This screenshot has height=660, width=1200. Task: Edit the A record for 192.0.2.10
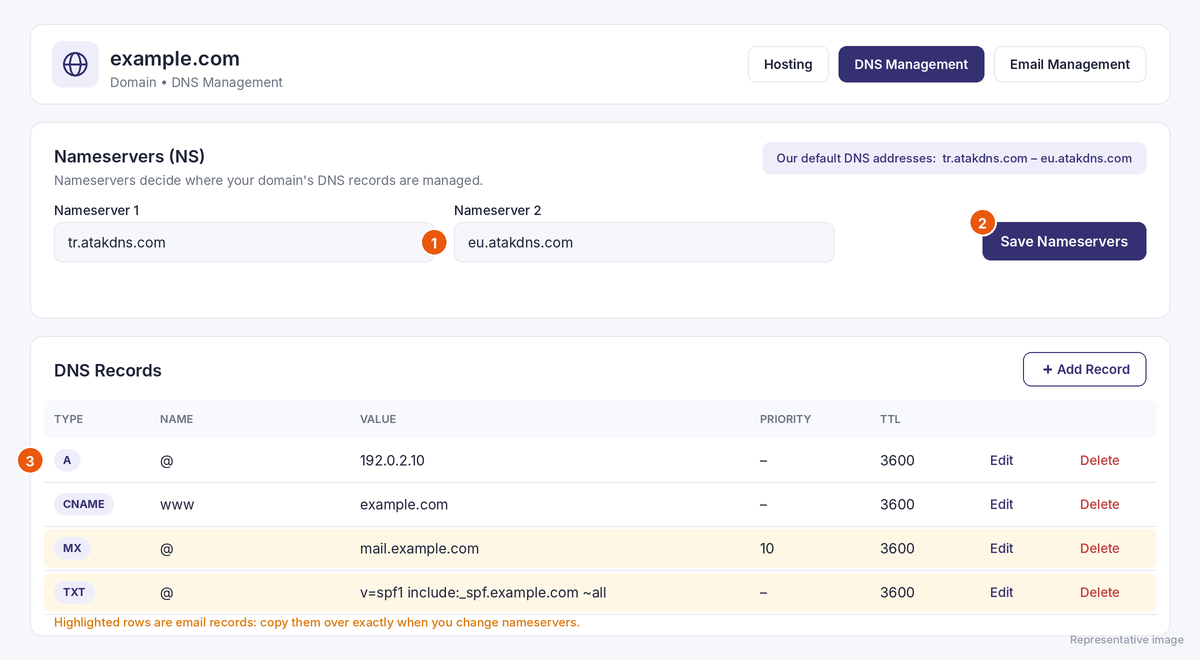click(x=1001, y=460)
